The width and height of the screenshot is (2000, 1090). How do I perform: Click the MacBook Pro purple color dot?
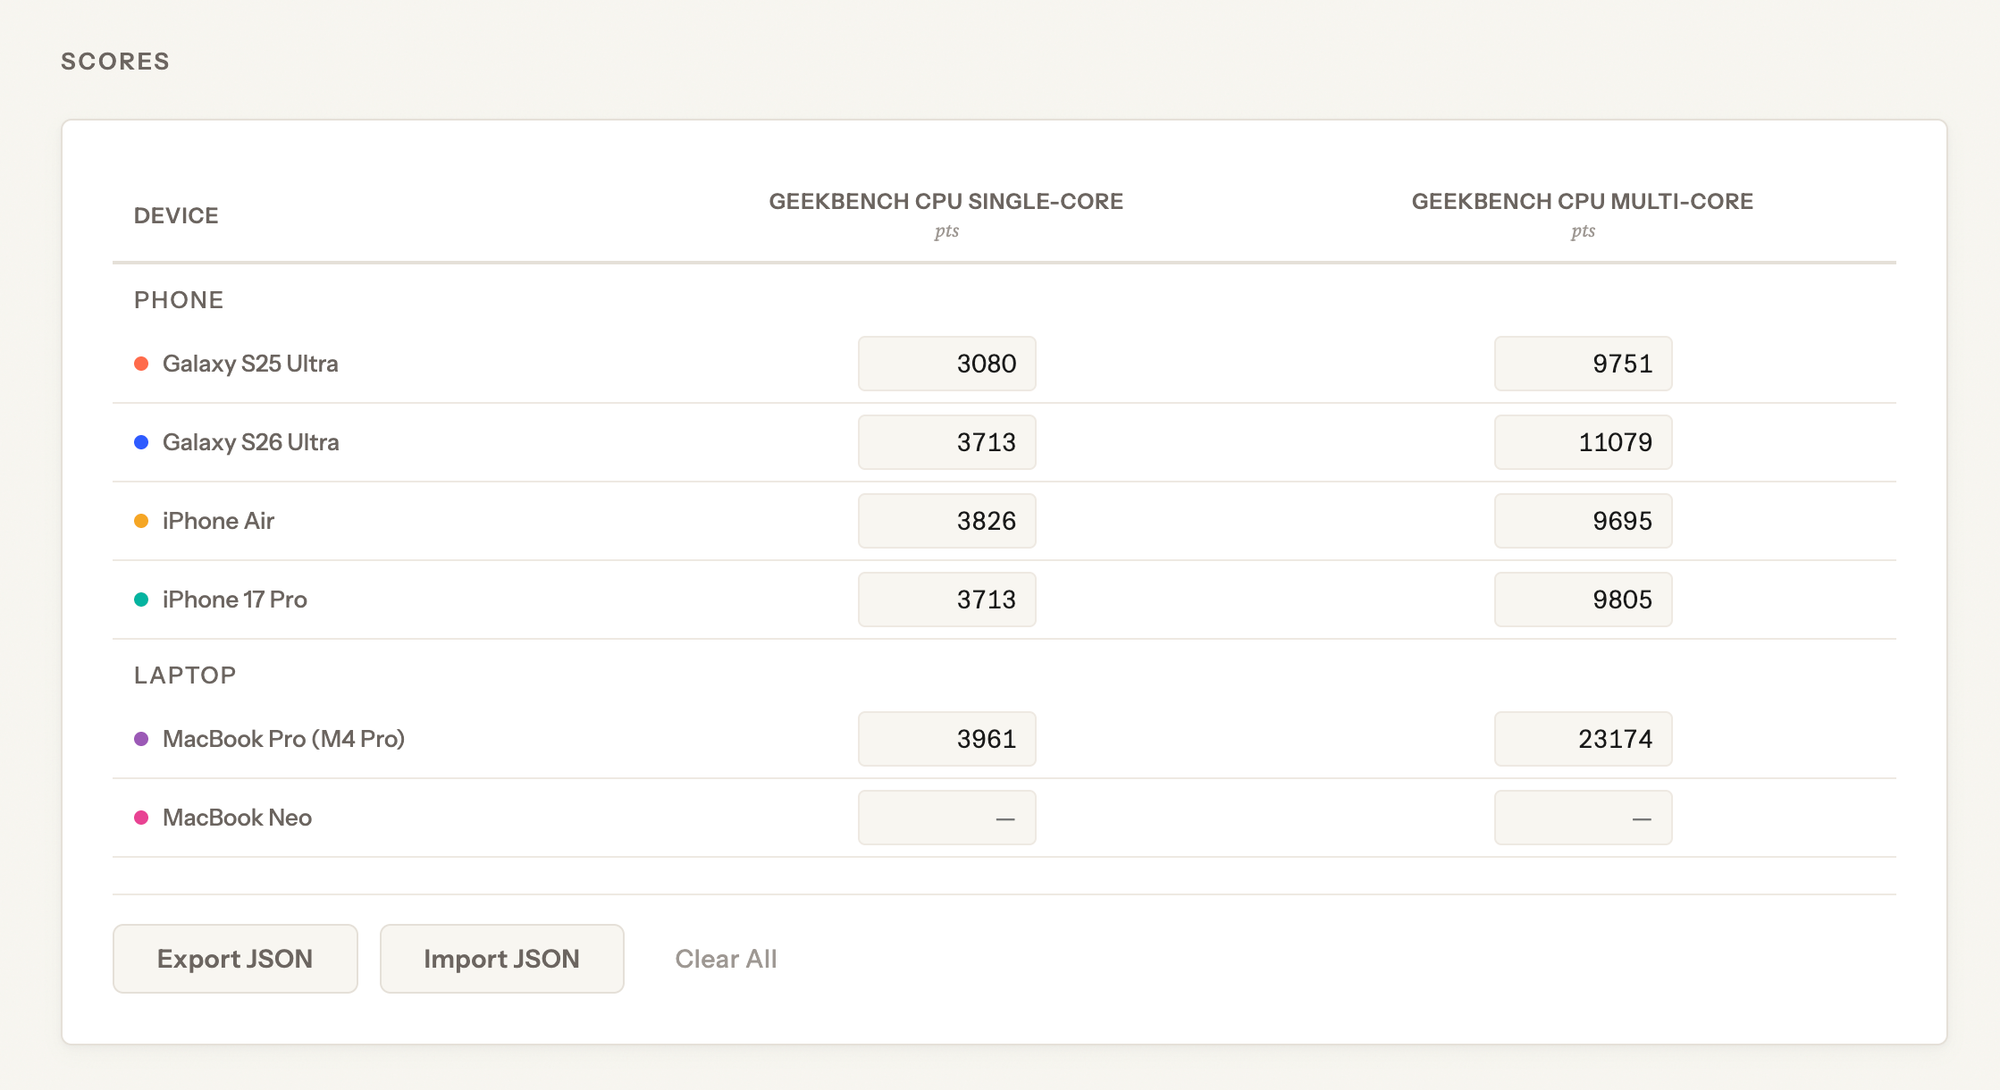141,739
